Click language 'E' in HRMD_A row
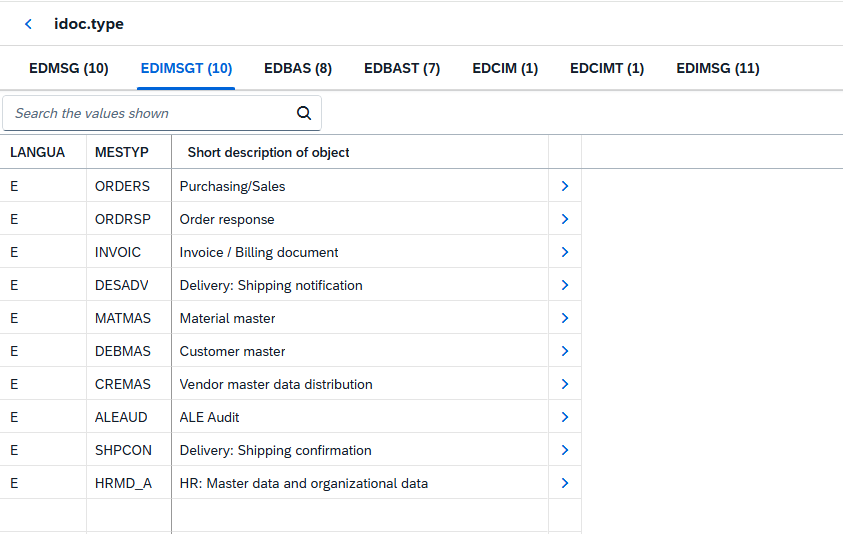 (x=14, y=483)
